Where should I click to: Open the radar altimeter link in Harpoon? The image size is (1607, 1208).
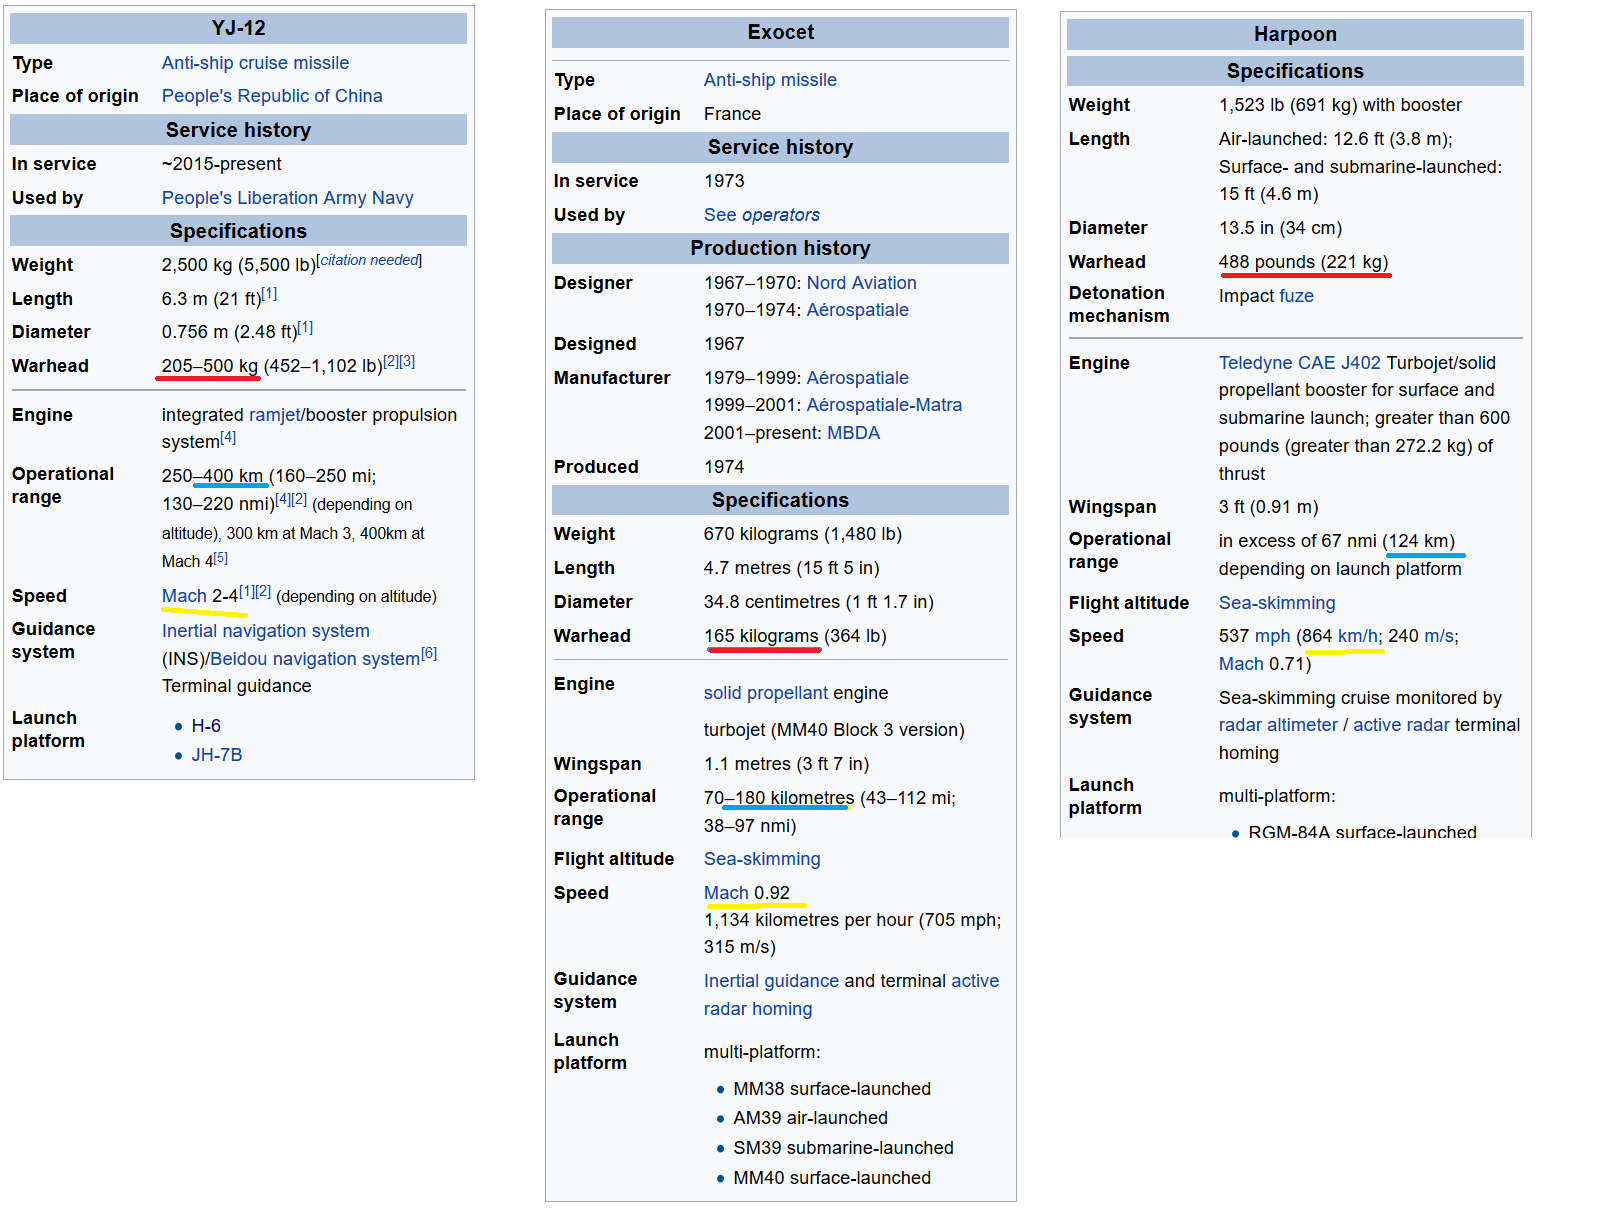(x=1278, y=725)
